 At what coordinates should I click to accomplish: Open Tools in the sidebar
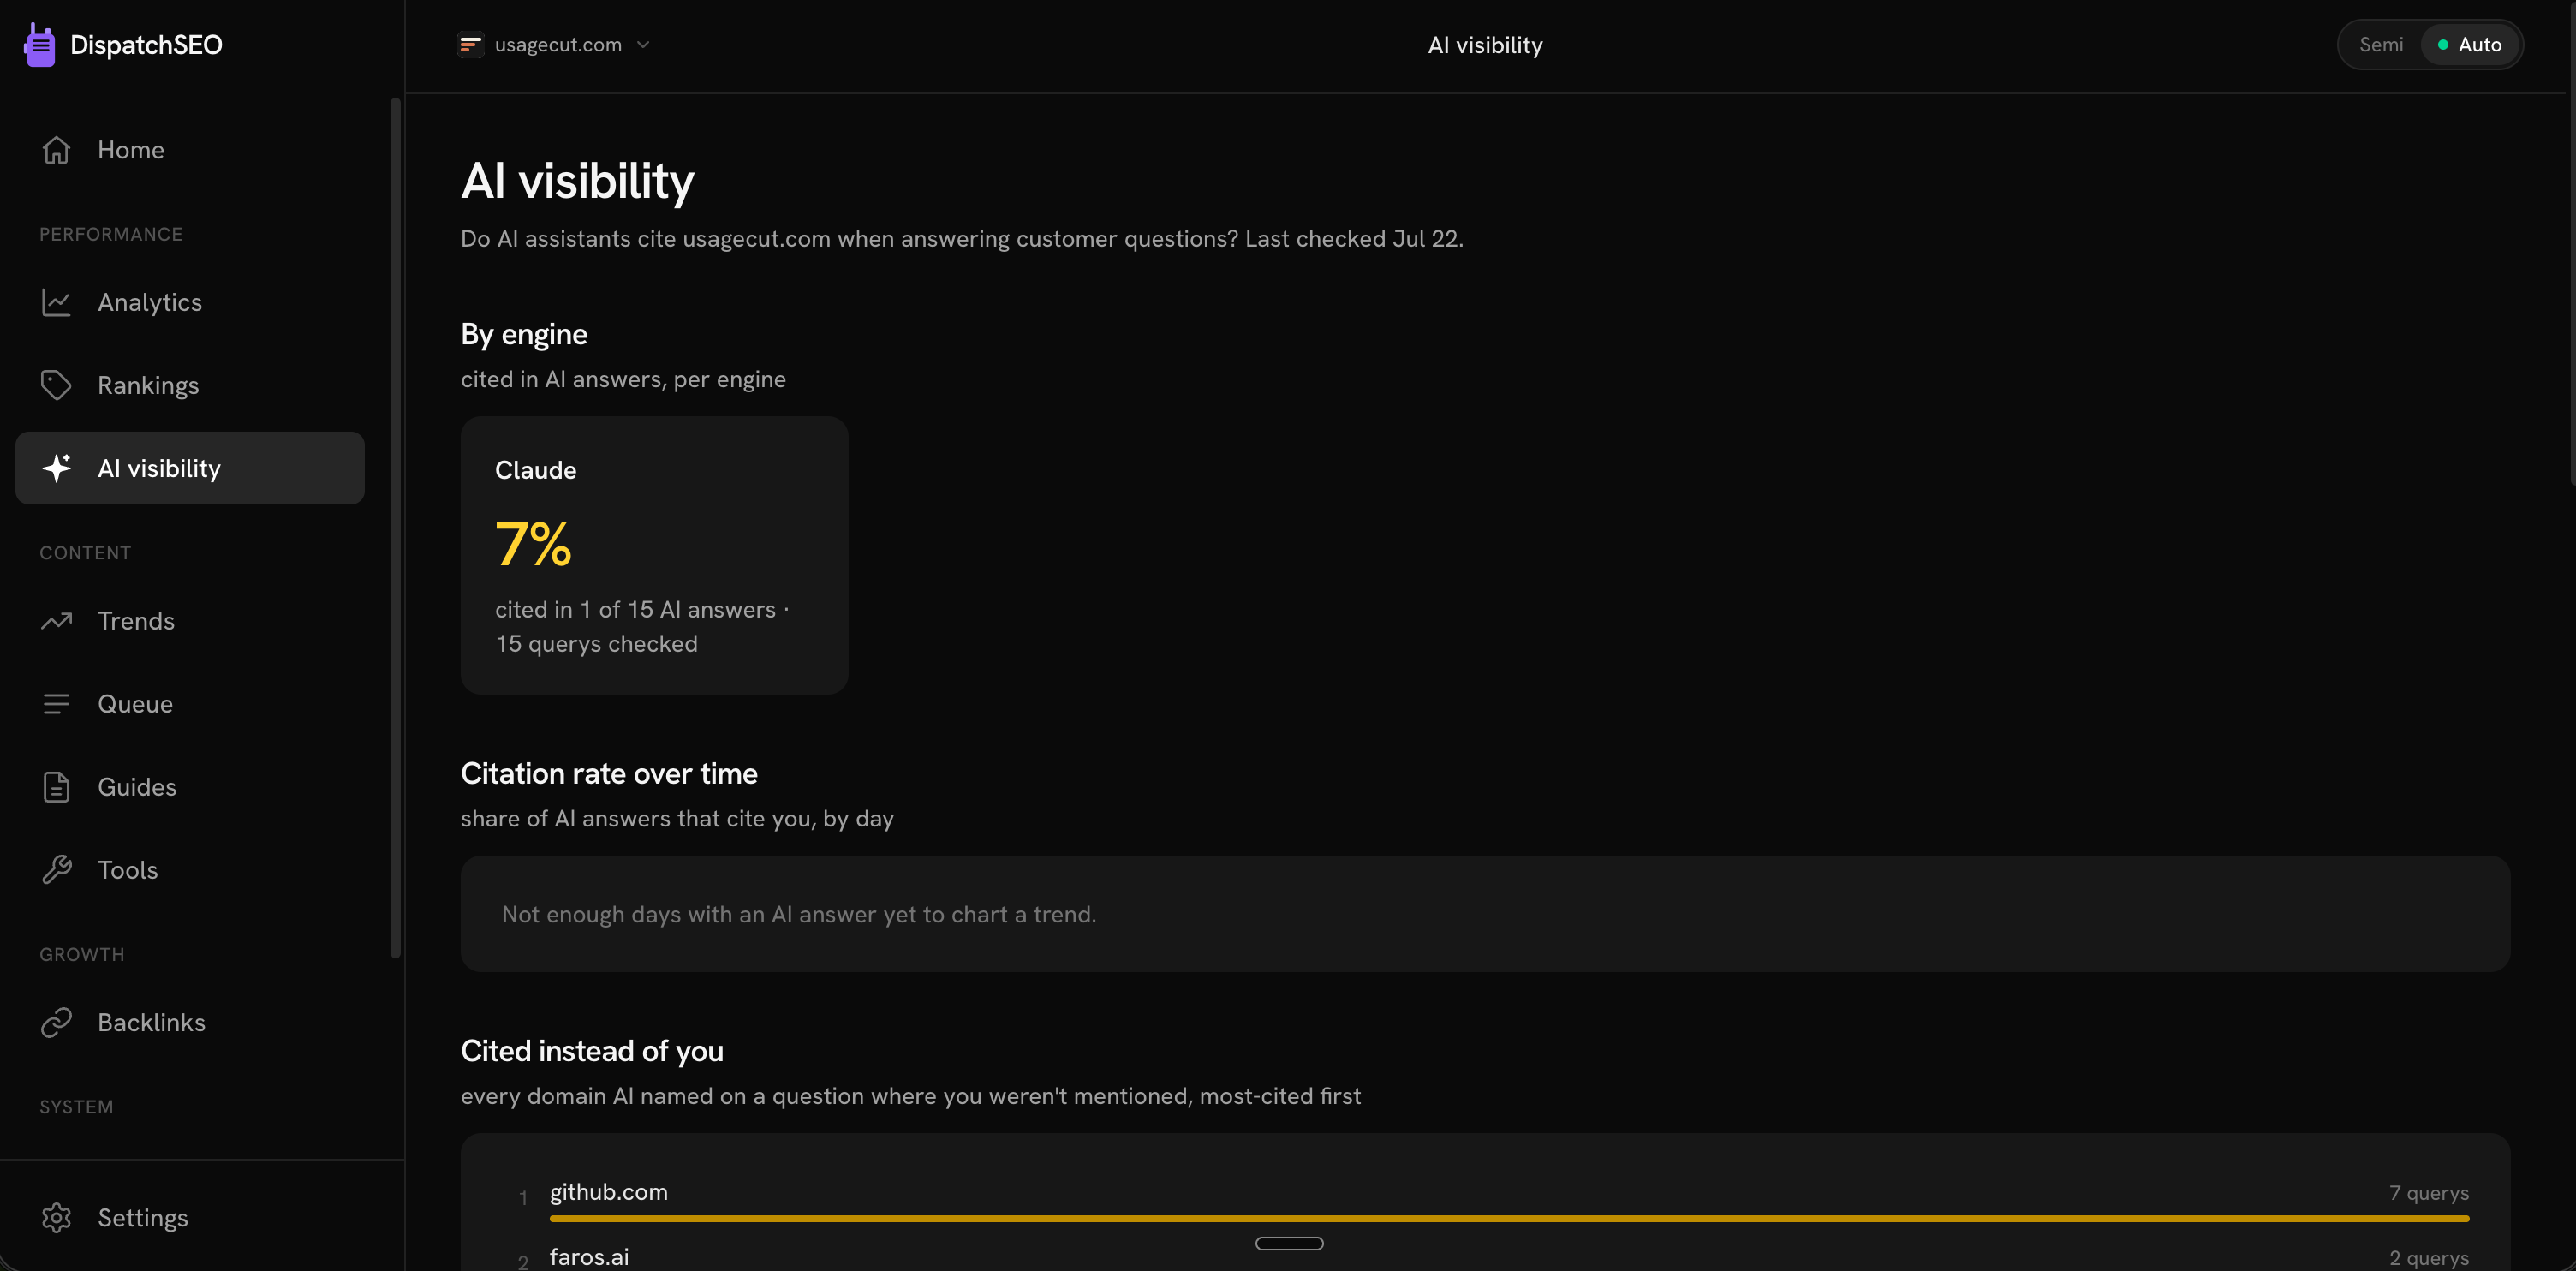(x=190, y=870)
